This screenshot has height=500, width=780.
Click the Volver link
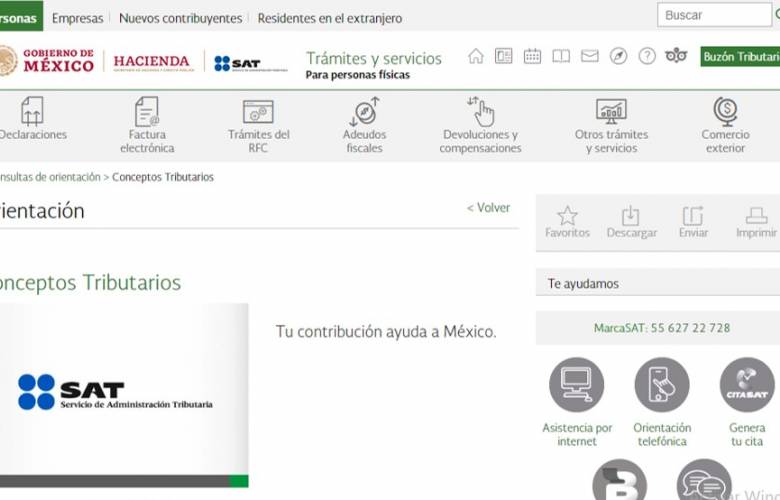(488, 208)
